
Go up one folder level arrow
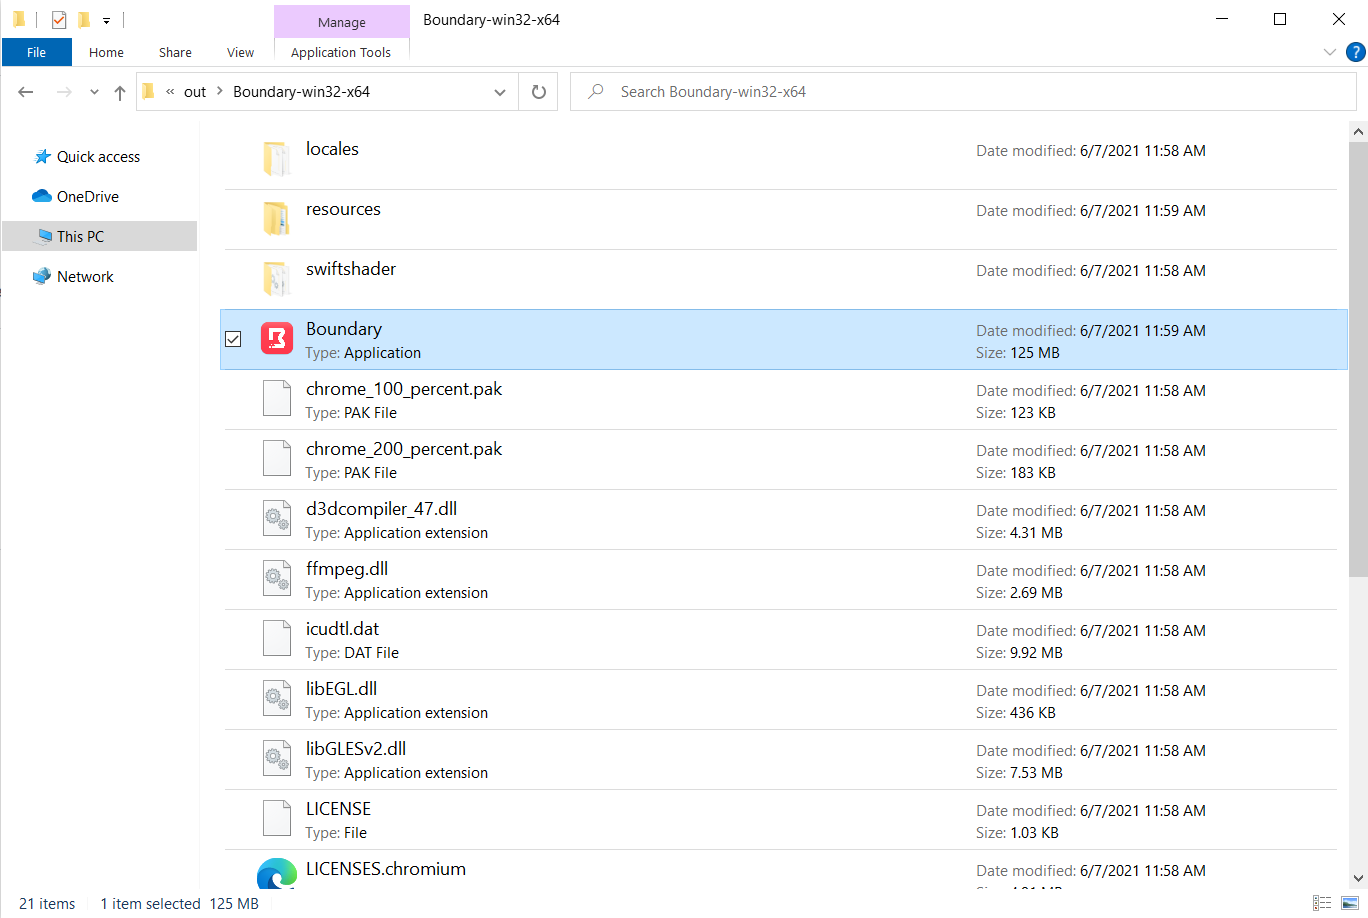coord(120,92)
